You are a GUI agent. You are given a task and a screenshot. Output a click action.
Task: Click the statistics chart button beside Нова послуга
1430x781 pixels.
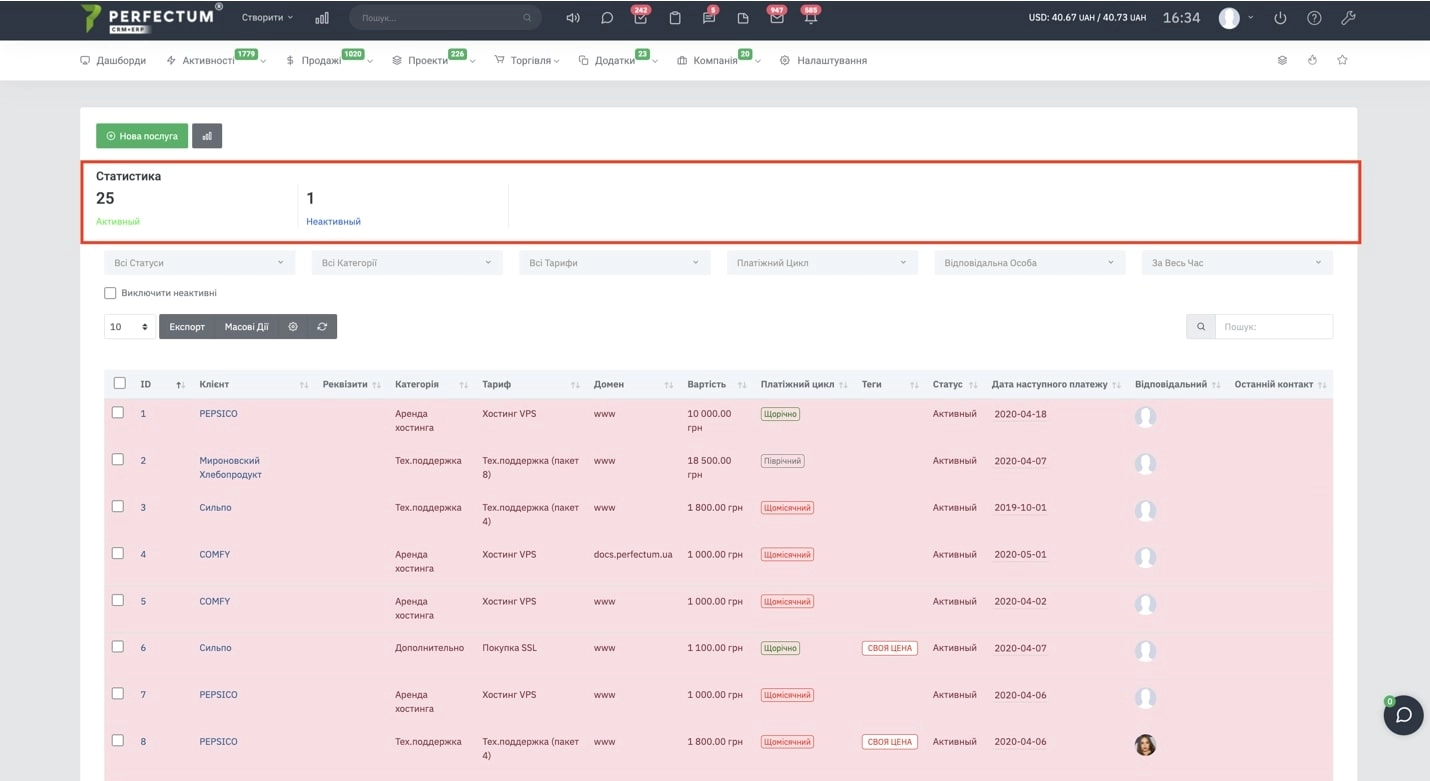[x=207, y=136]
